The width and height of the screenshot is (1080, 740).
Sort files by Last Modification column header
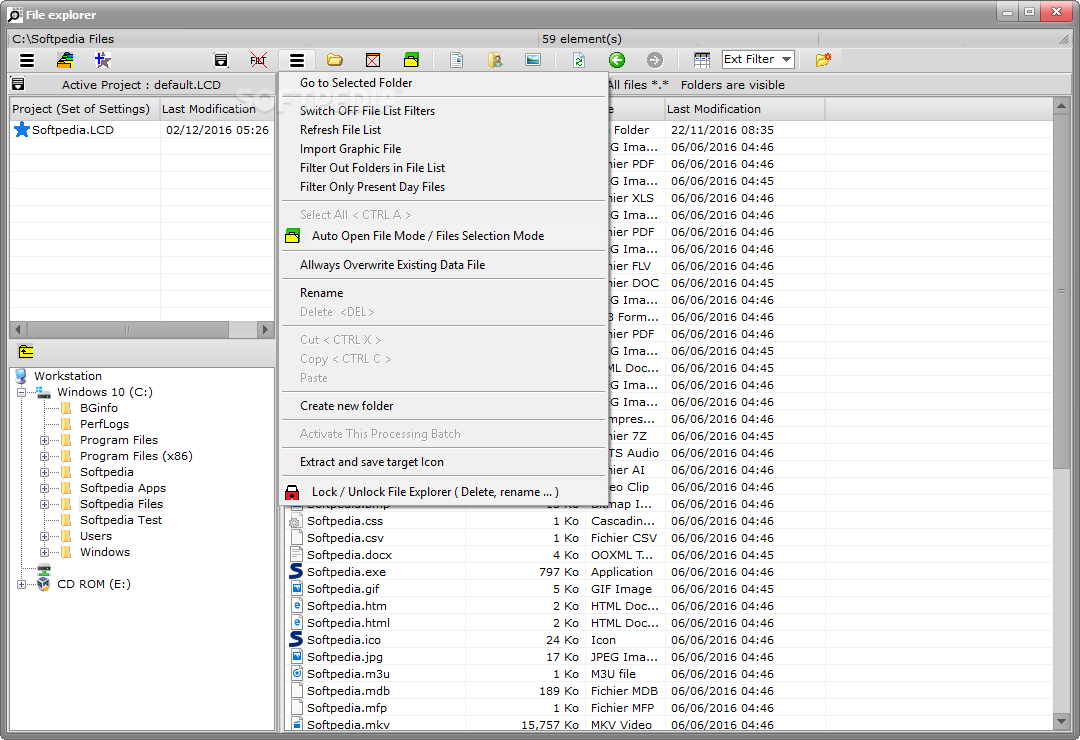[744, 109]
